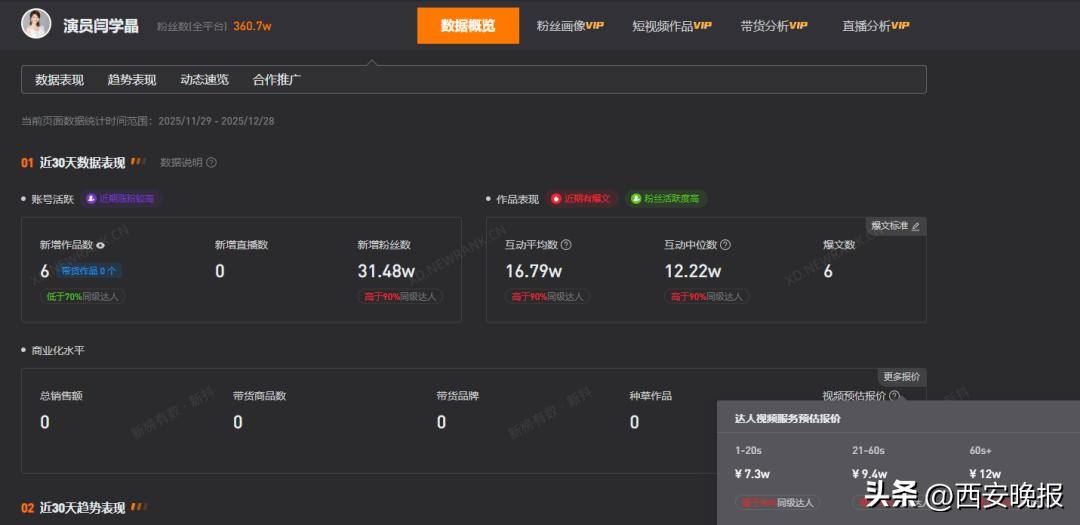This screenshot has height=525, width=1080.
Task: Click the purple 近期涨粉较高 tag icon
Action: [91, 199]
